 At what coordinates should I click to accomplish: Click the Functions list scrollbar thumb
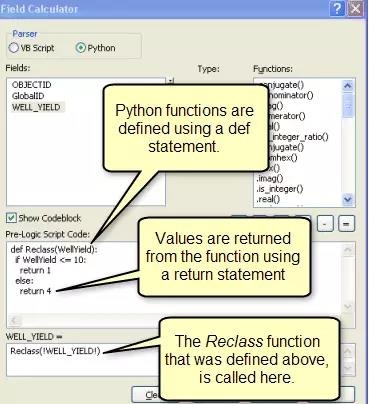(347, 104)
